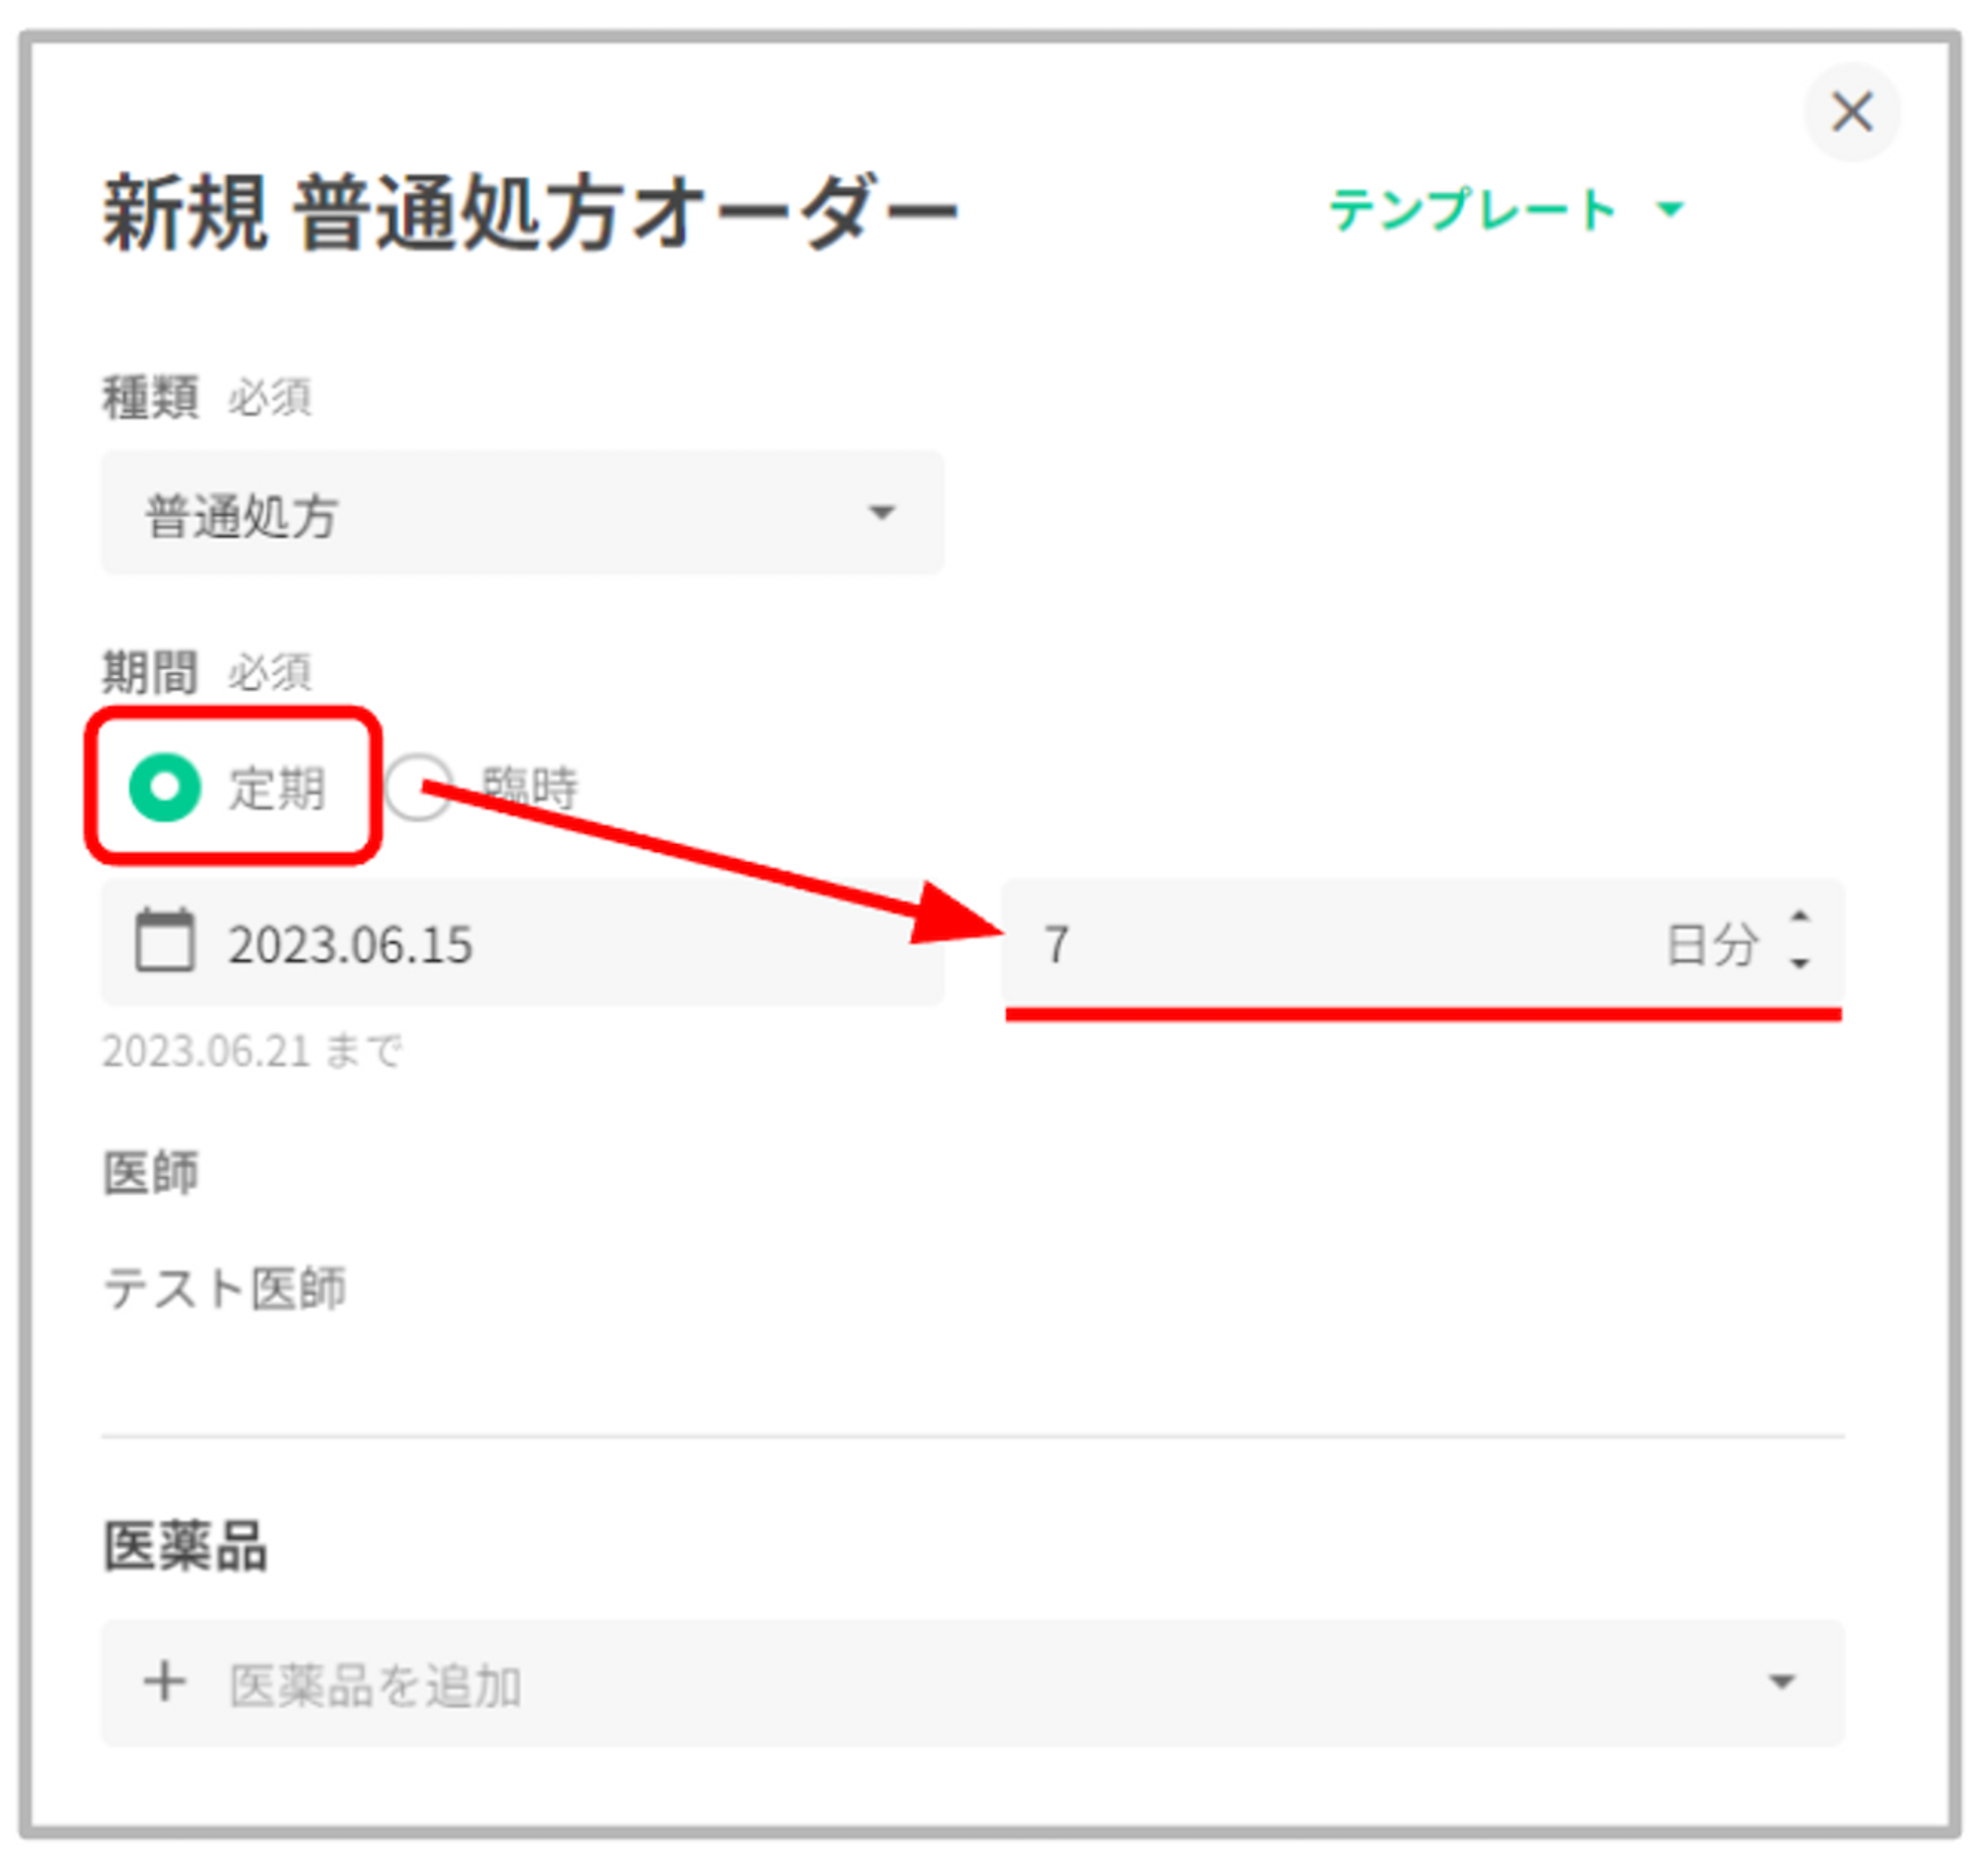1988x1862 pixels.
Task: Decrease days with the down stepper arrow
Action: (x=1799, y=965)
